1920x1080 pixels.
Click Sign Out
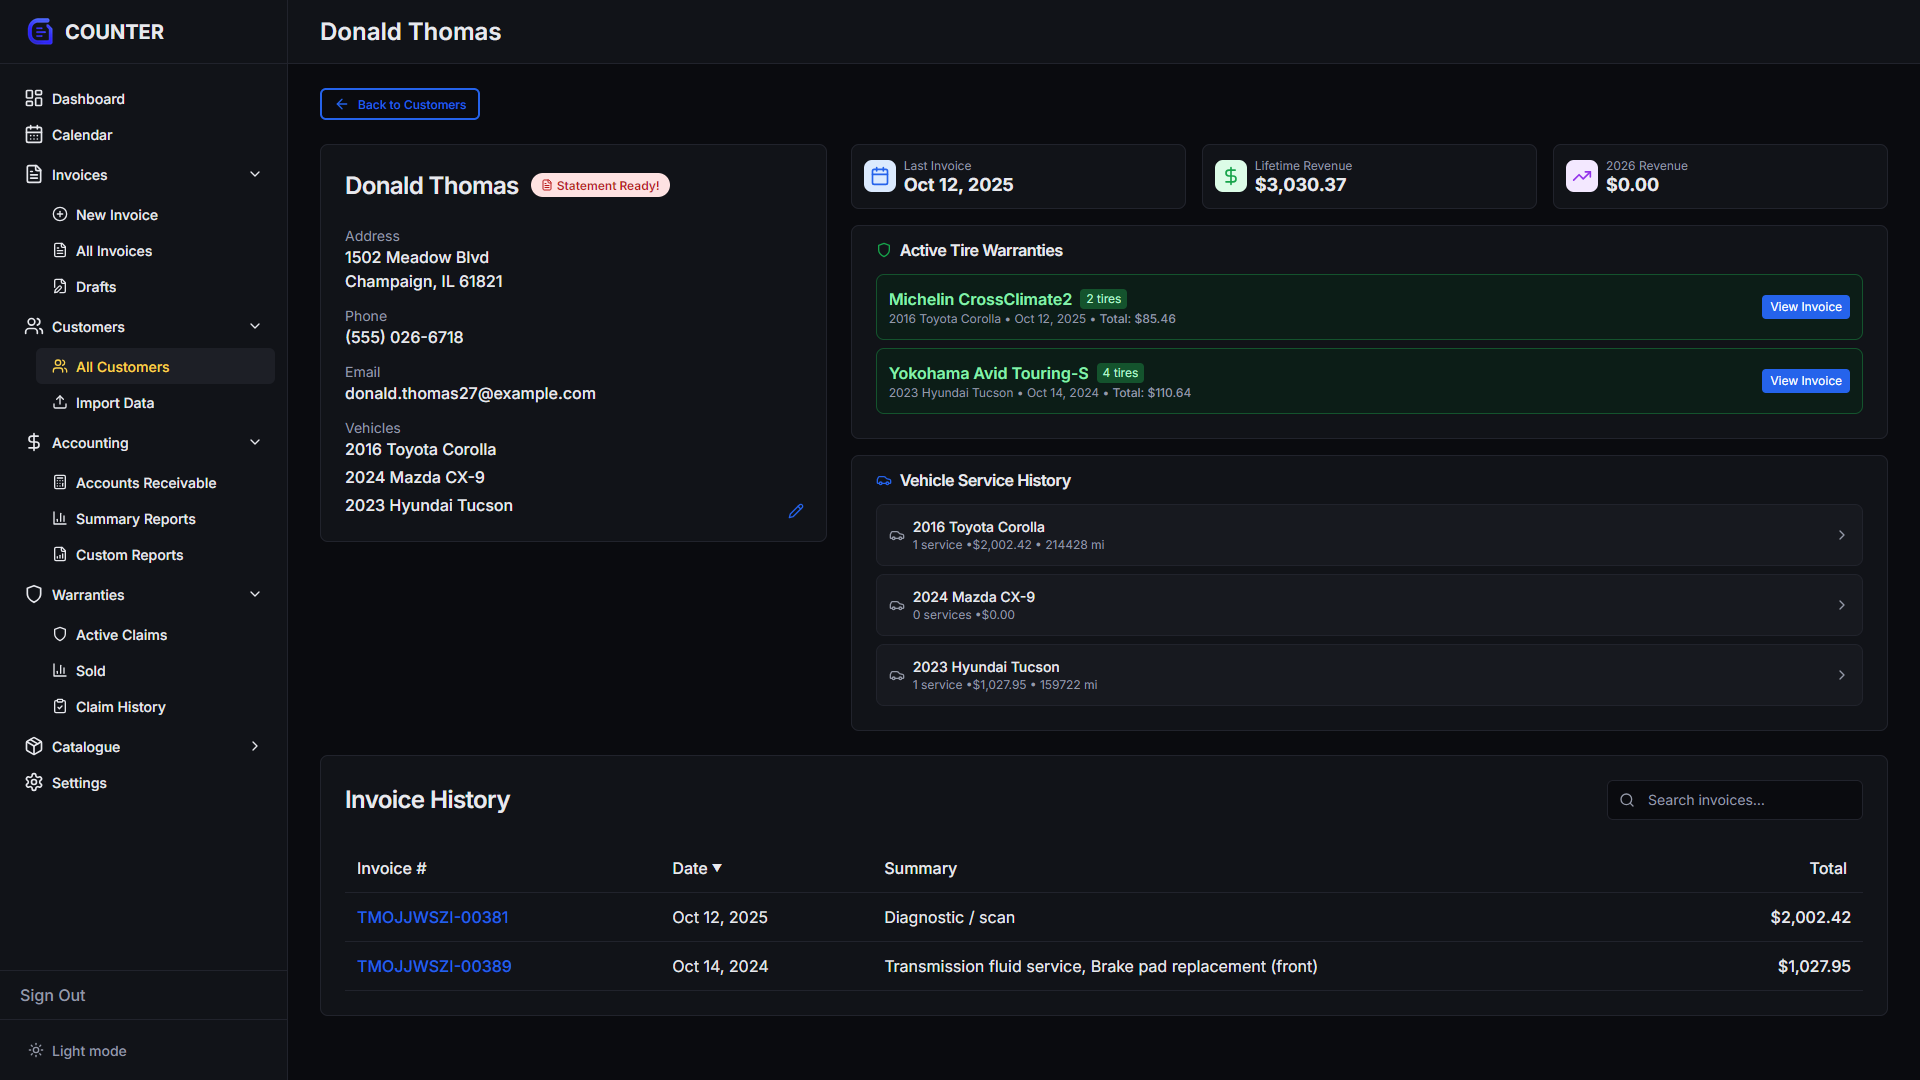point(52,995)
